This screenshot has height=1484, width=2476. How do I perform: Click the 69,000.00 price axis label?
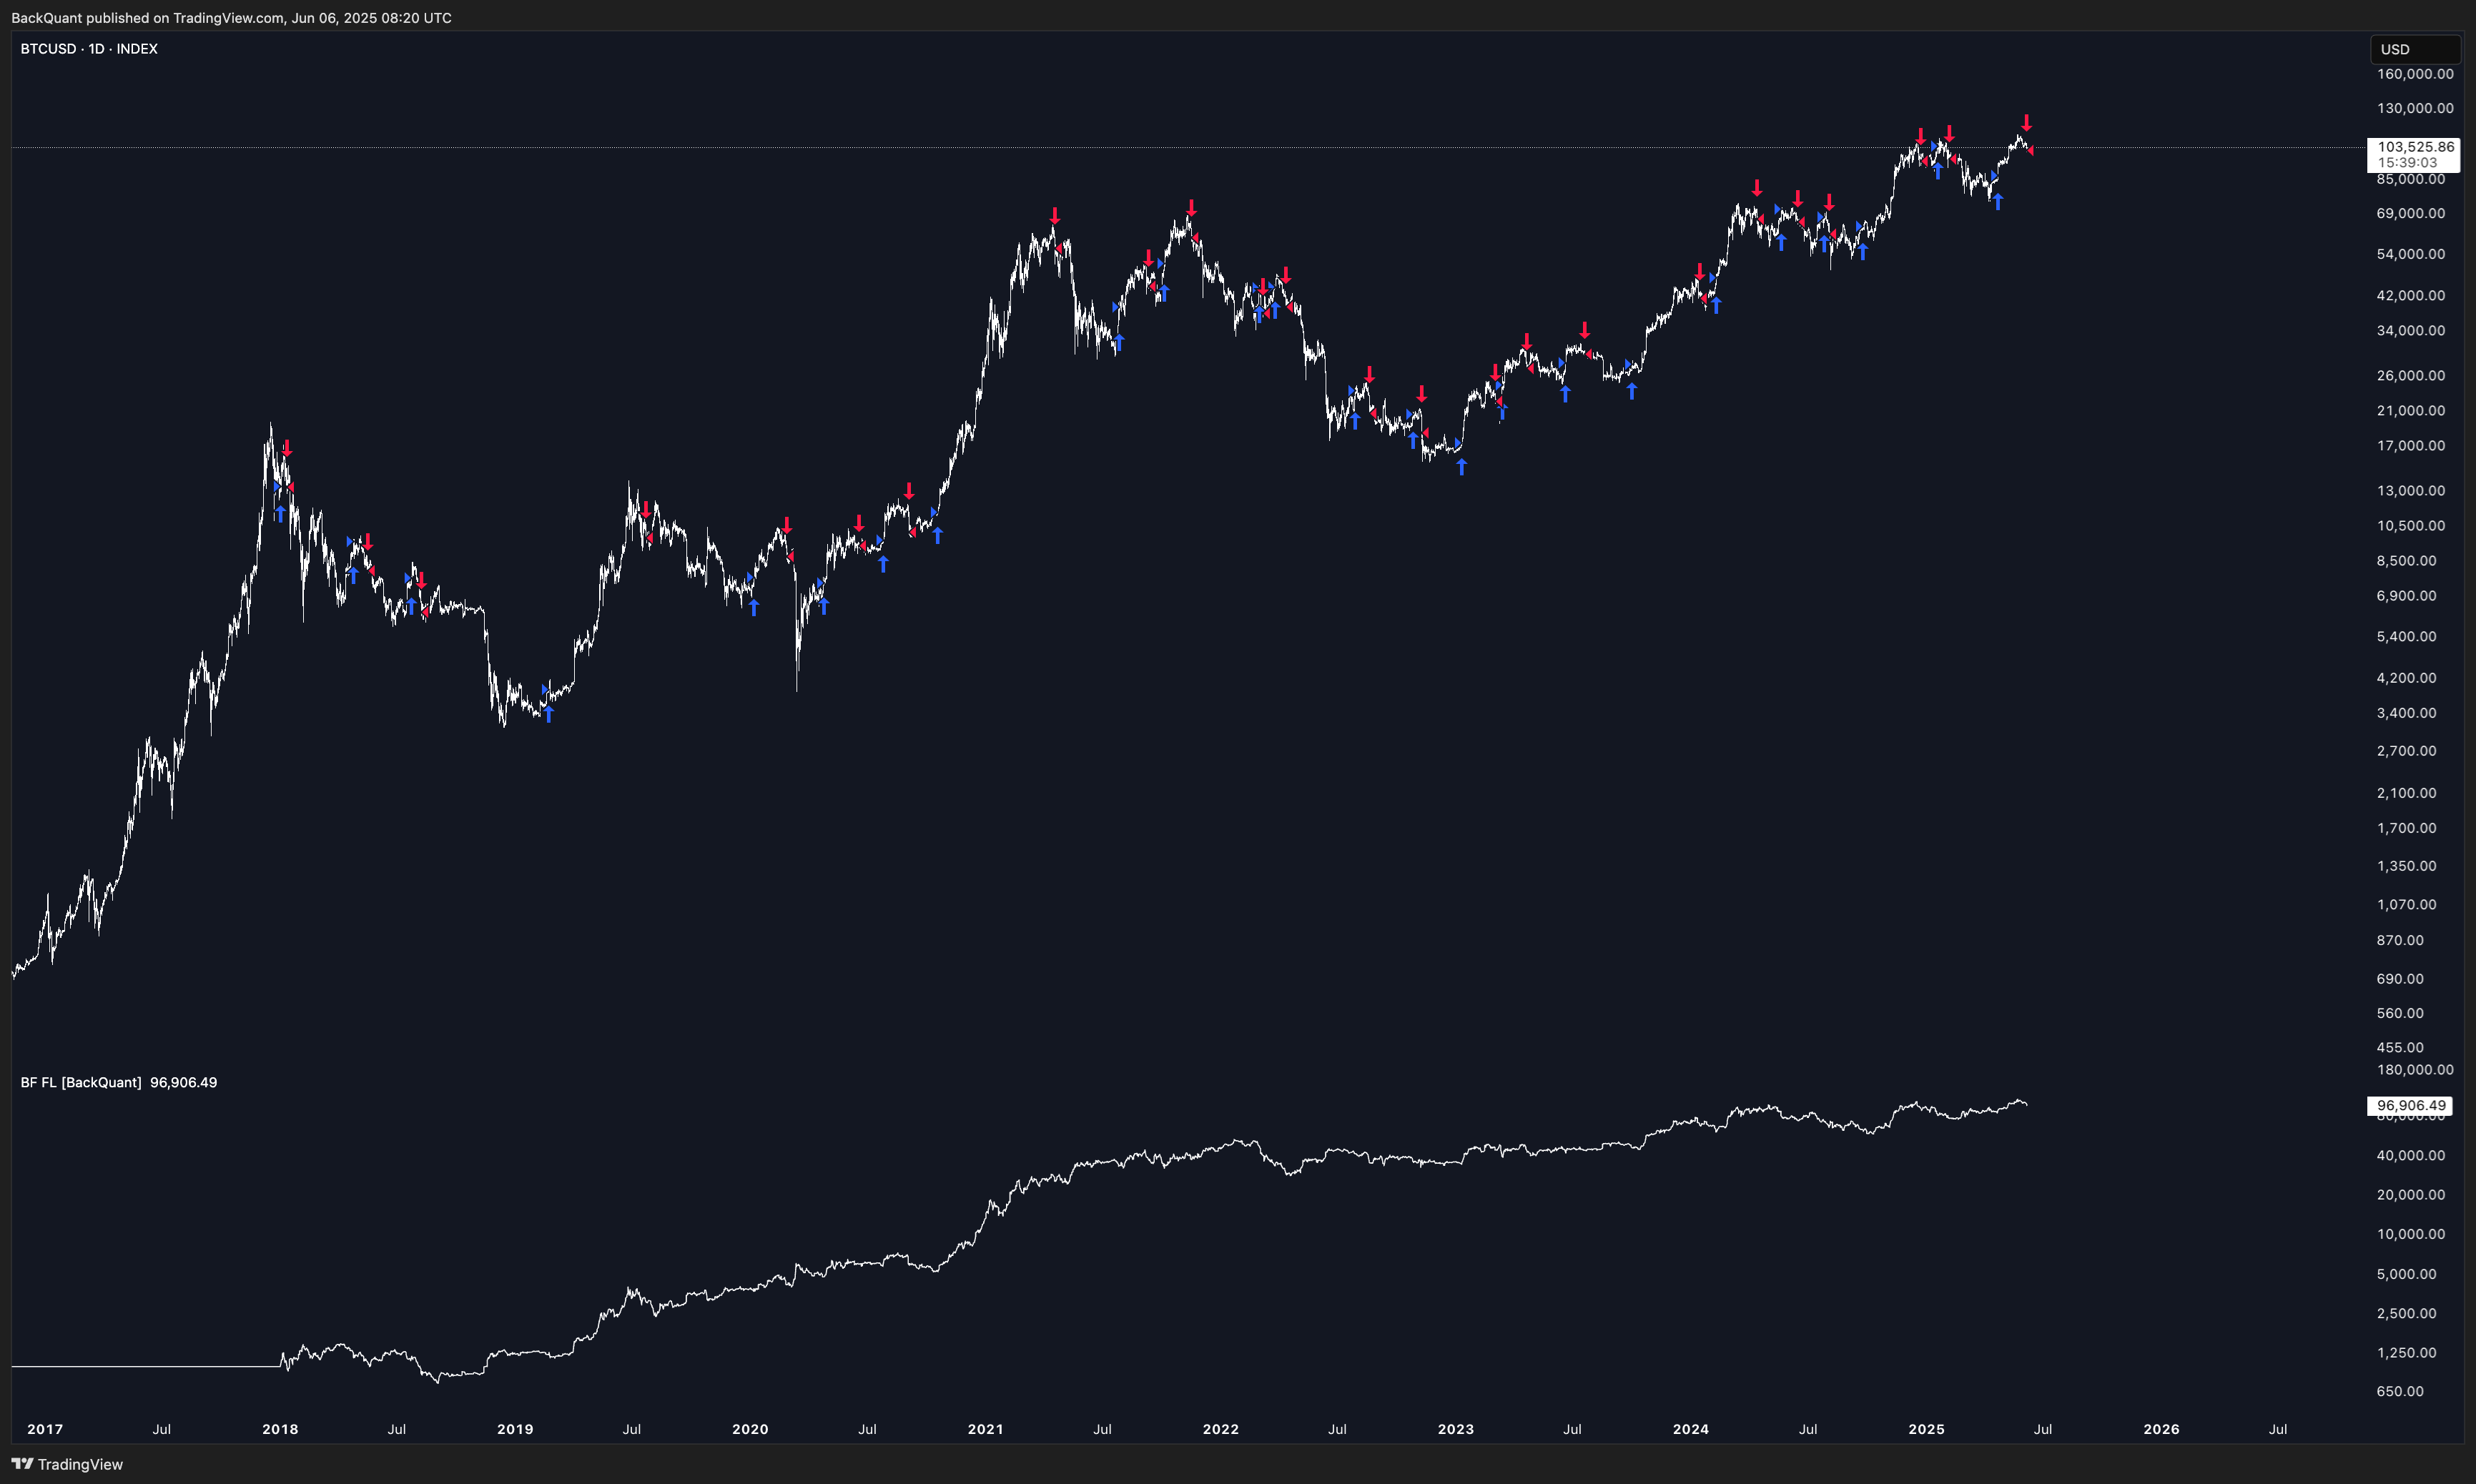tap(2411, 213)
